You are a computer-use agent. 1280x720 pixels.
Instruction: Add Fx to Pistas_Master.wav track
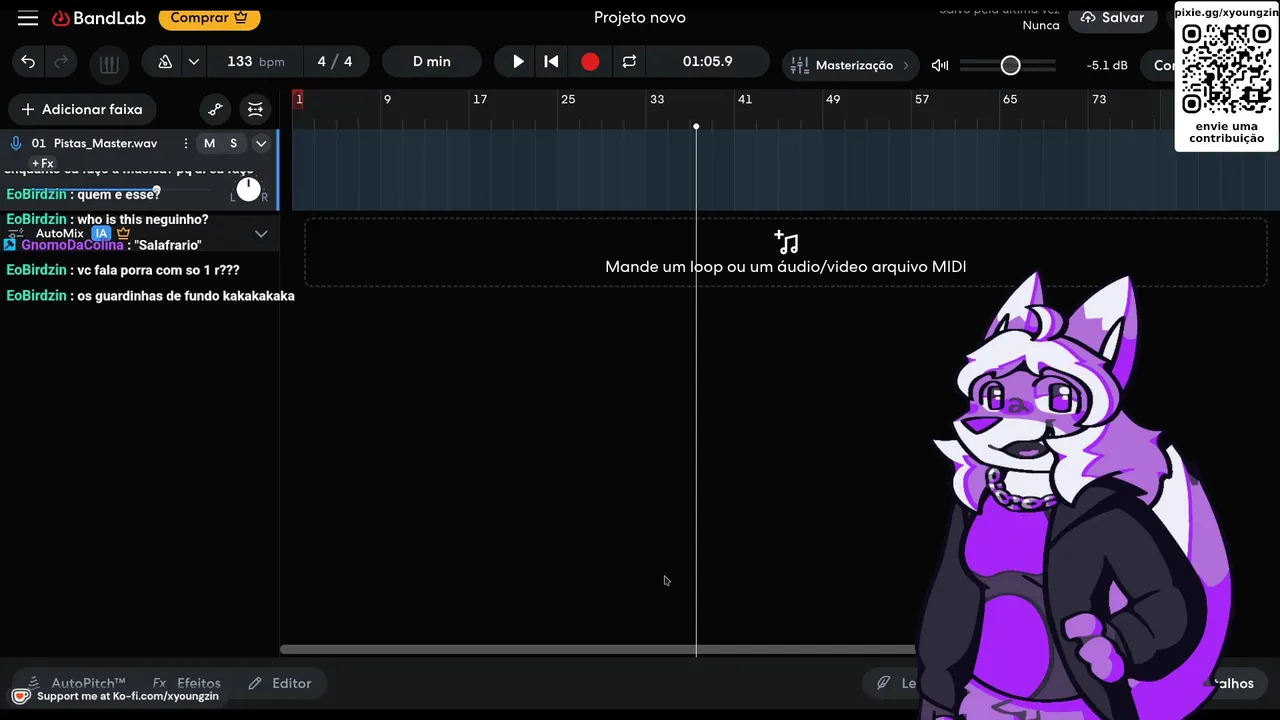pos(42,163)
